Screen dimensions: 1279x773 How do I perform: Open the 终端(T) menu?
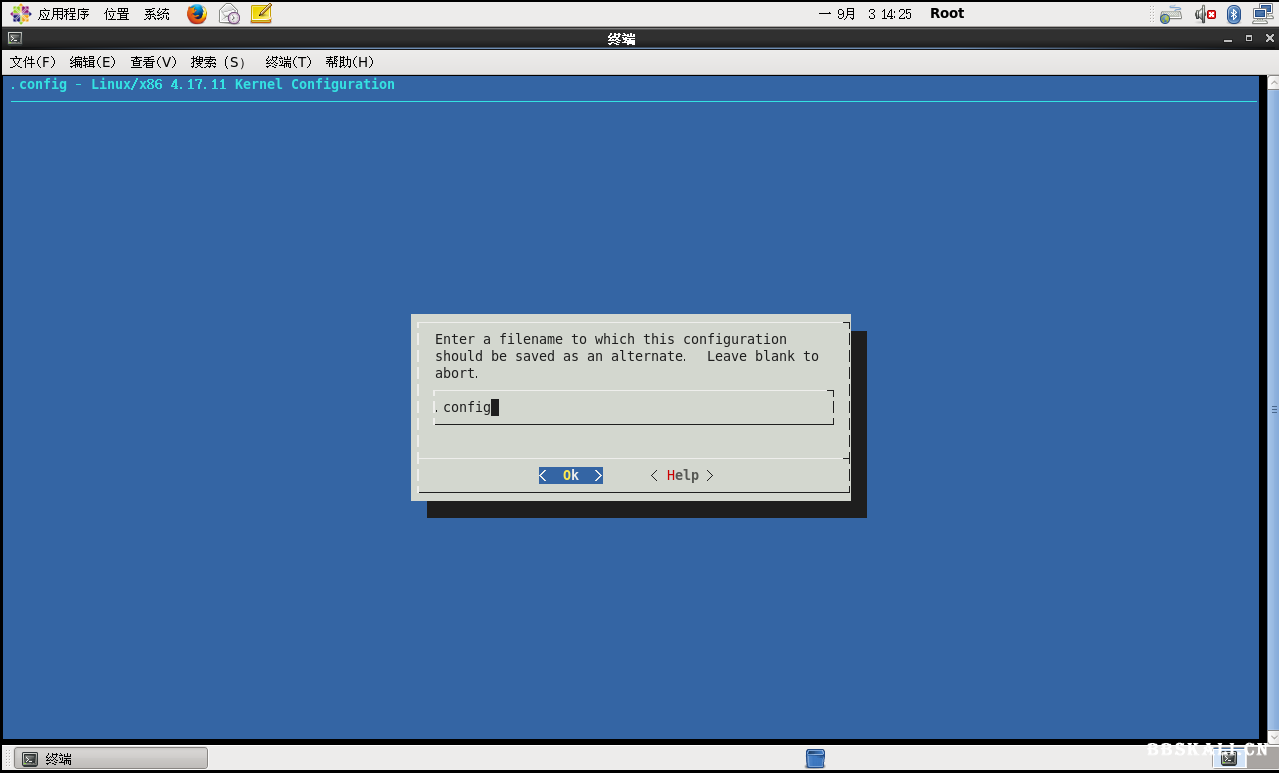[287, 61]
